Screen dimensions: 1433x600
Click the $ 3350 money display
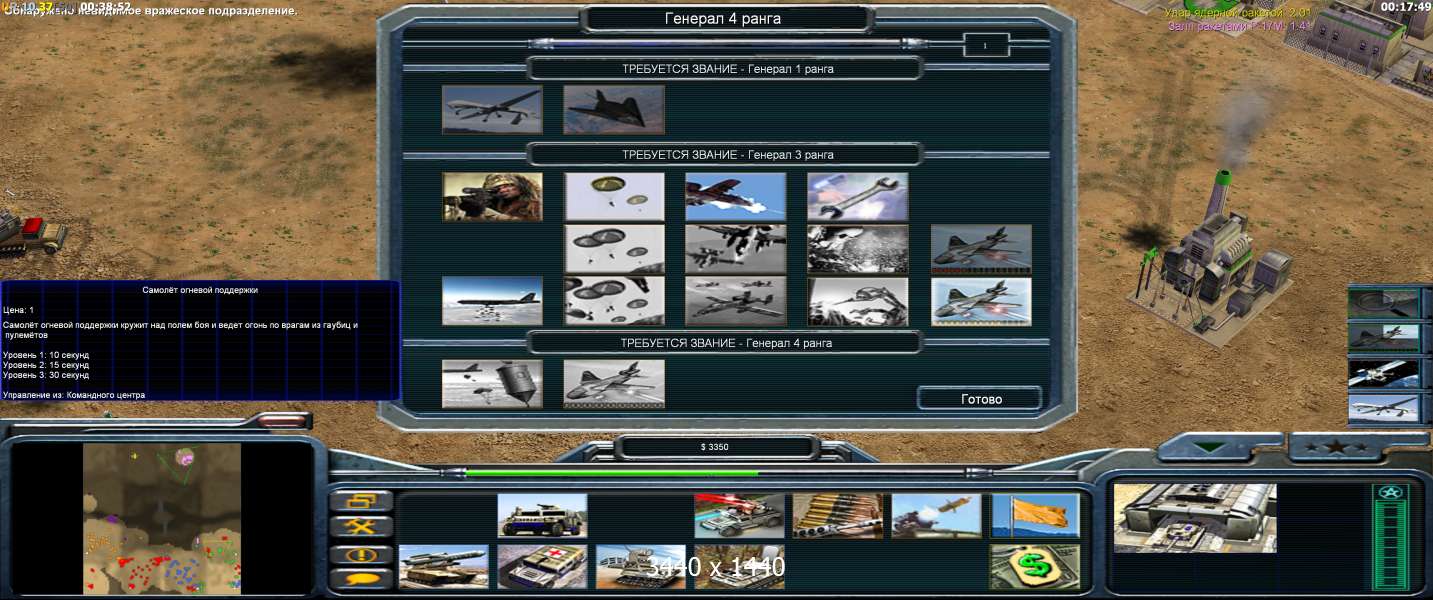714,447
